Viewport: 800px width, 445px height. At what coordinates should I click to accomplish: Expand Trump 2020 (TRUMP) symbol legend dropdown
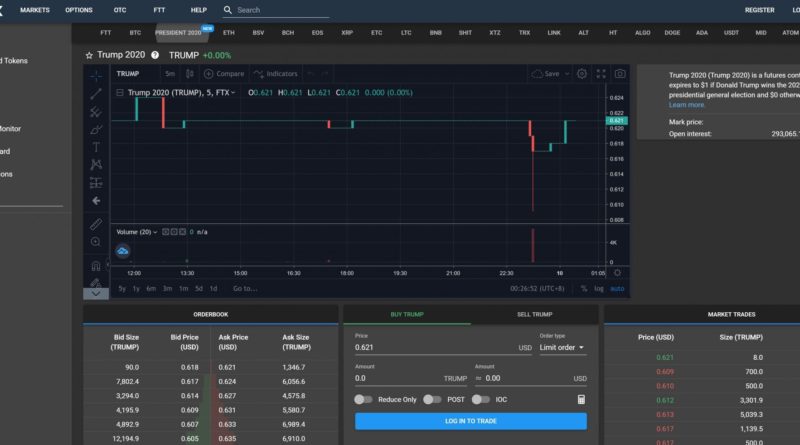click(x=233, y=93)
